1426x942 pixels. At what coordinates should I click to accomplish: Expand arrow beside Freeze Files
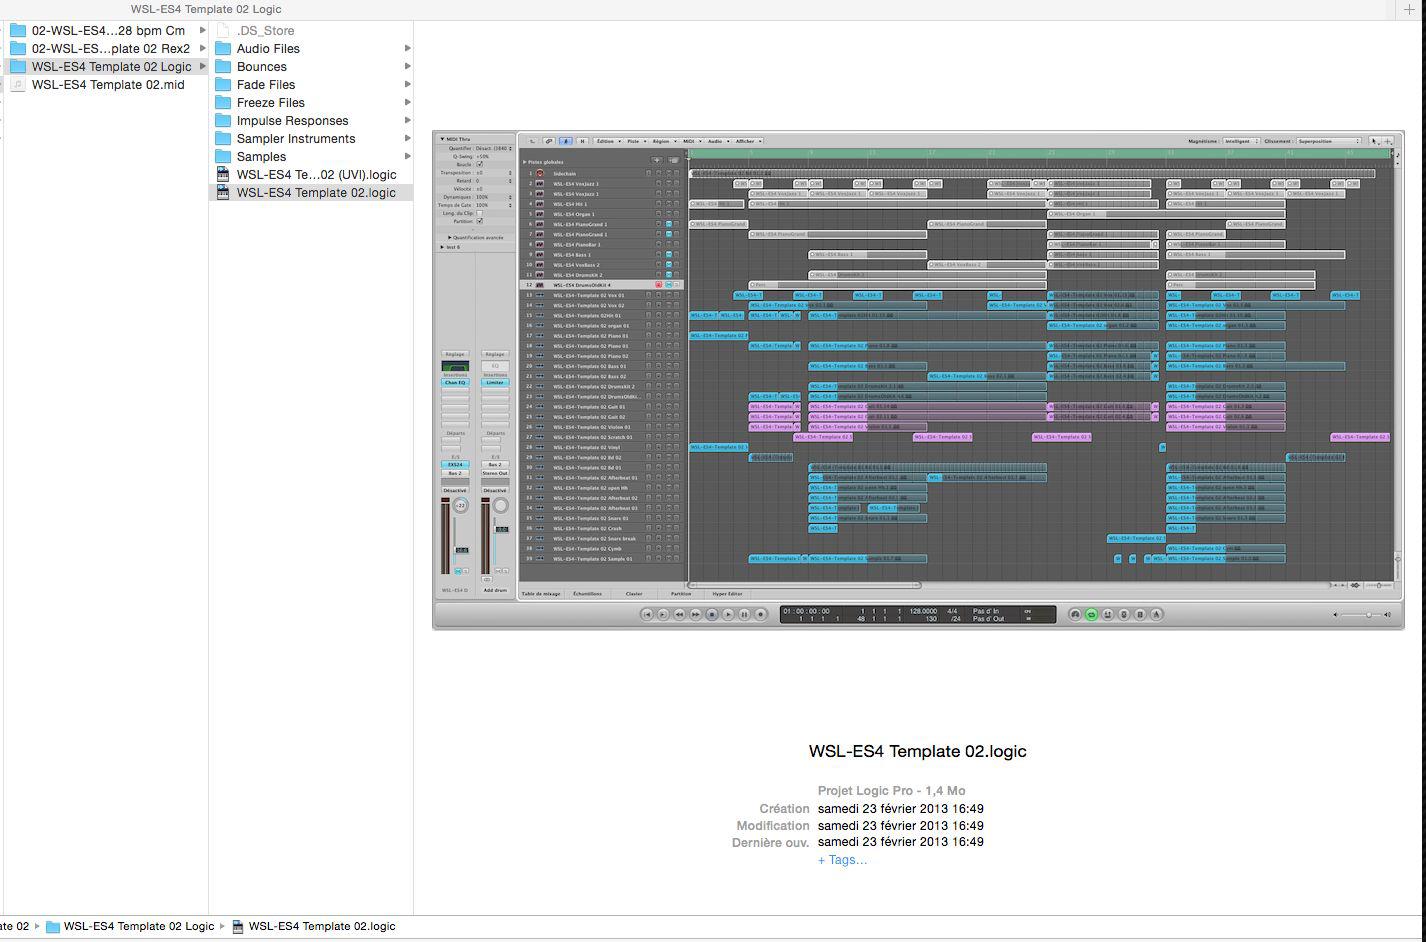click(407, 102)
